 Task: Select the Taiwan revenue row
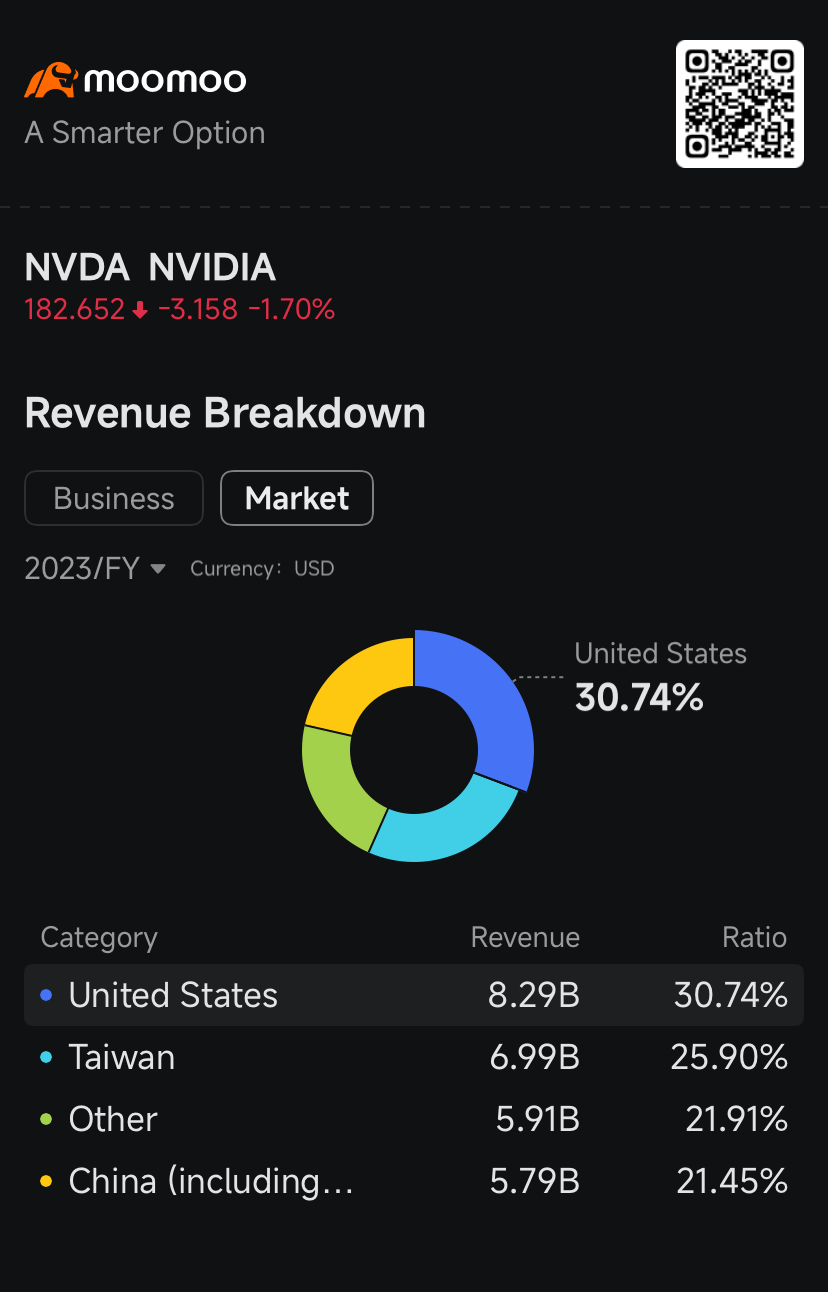click(x=413, y=1057)
